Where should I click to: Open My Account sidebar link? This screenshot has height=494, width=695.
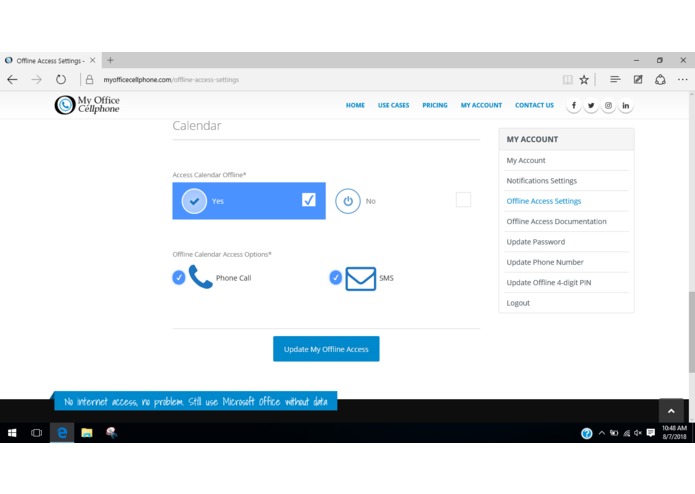(x=526, y=160)
